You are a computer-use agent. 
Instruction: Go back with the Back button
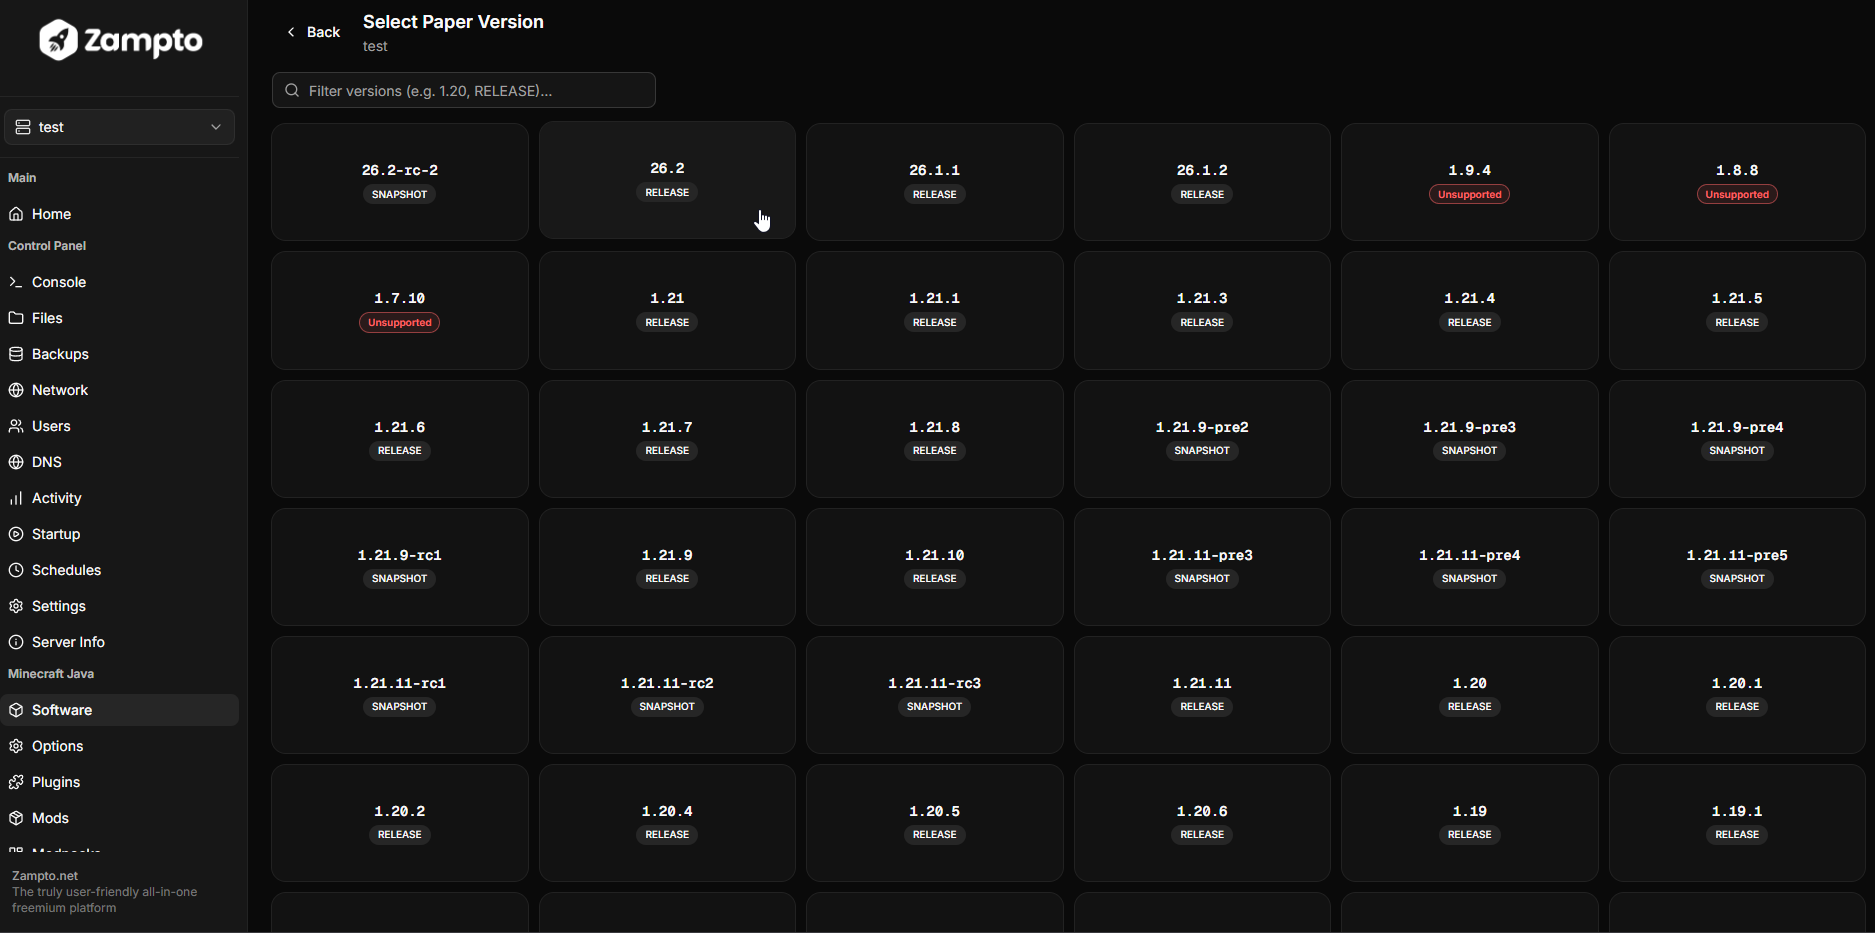click(x=313, y=32)
